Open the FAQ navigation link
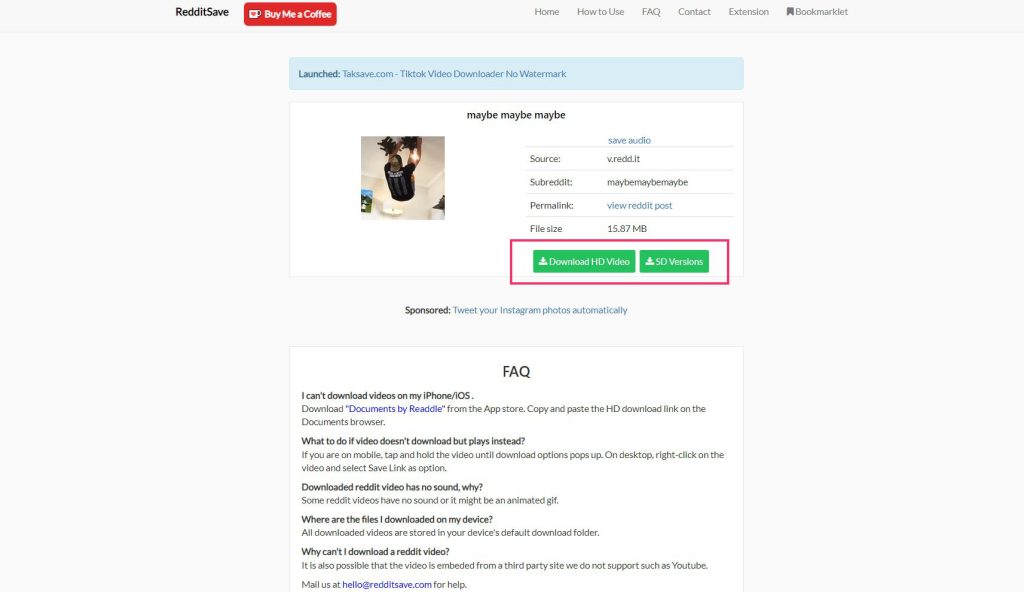 (651, 12)
